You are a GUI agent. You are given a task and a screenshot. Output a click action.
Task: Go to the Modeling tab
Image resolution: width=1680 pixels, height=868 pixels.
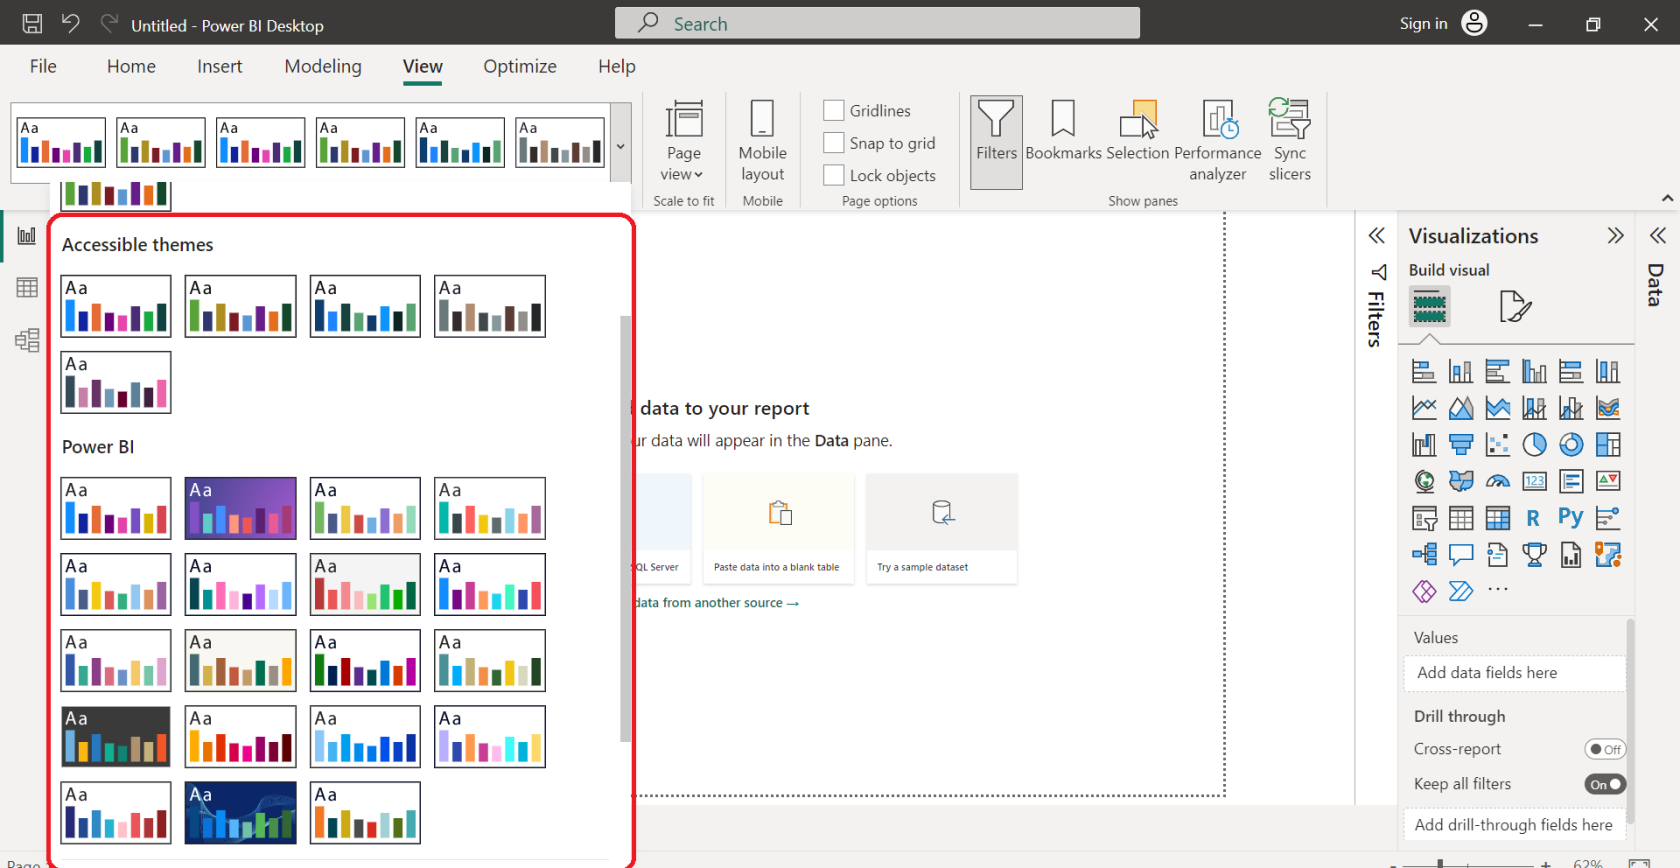pos(323,66)
